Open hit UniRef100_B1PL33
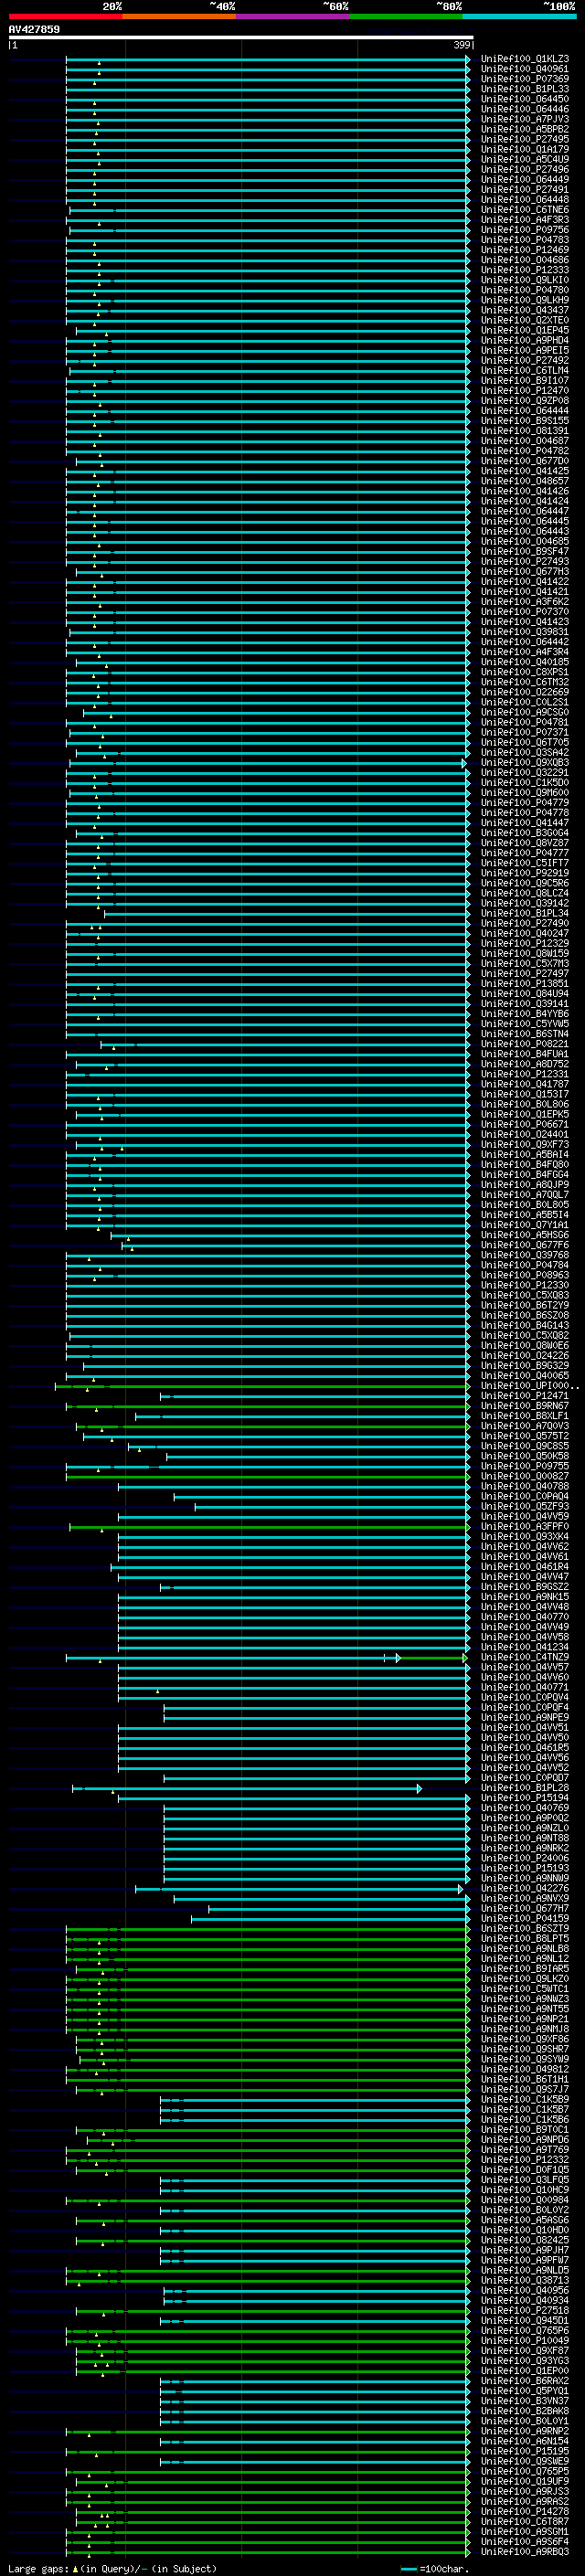This screenshot has width=585, height=2576. pos(525,89)
